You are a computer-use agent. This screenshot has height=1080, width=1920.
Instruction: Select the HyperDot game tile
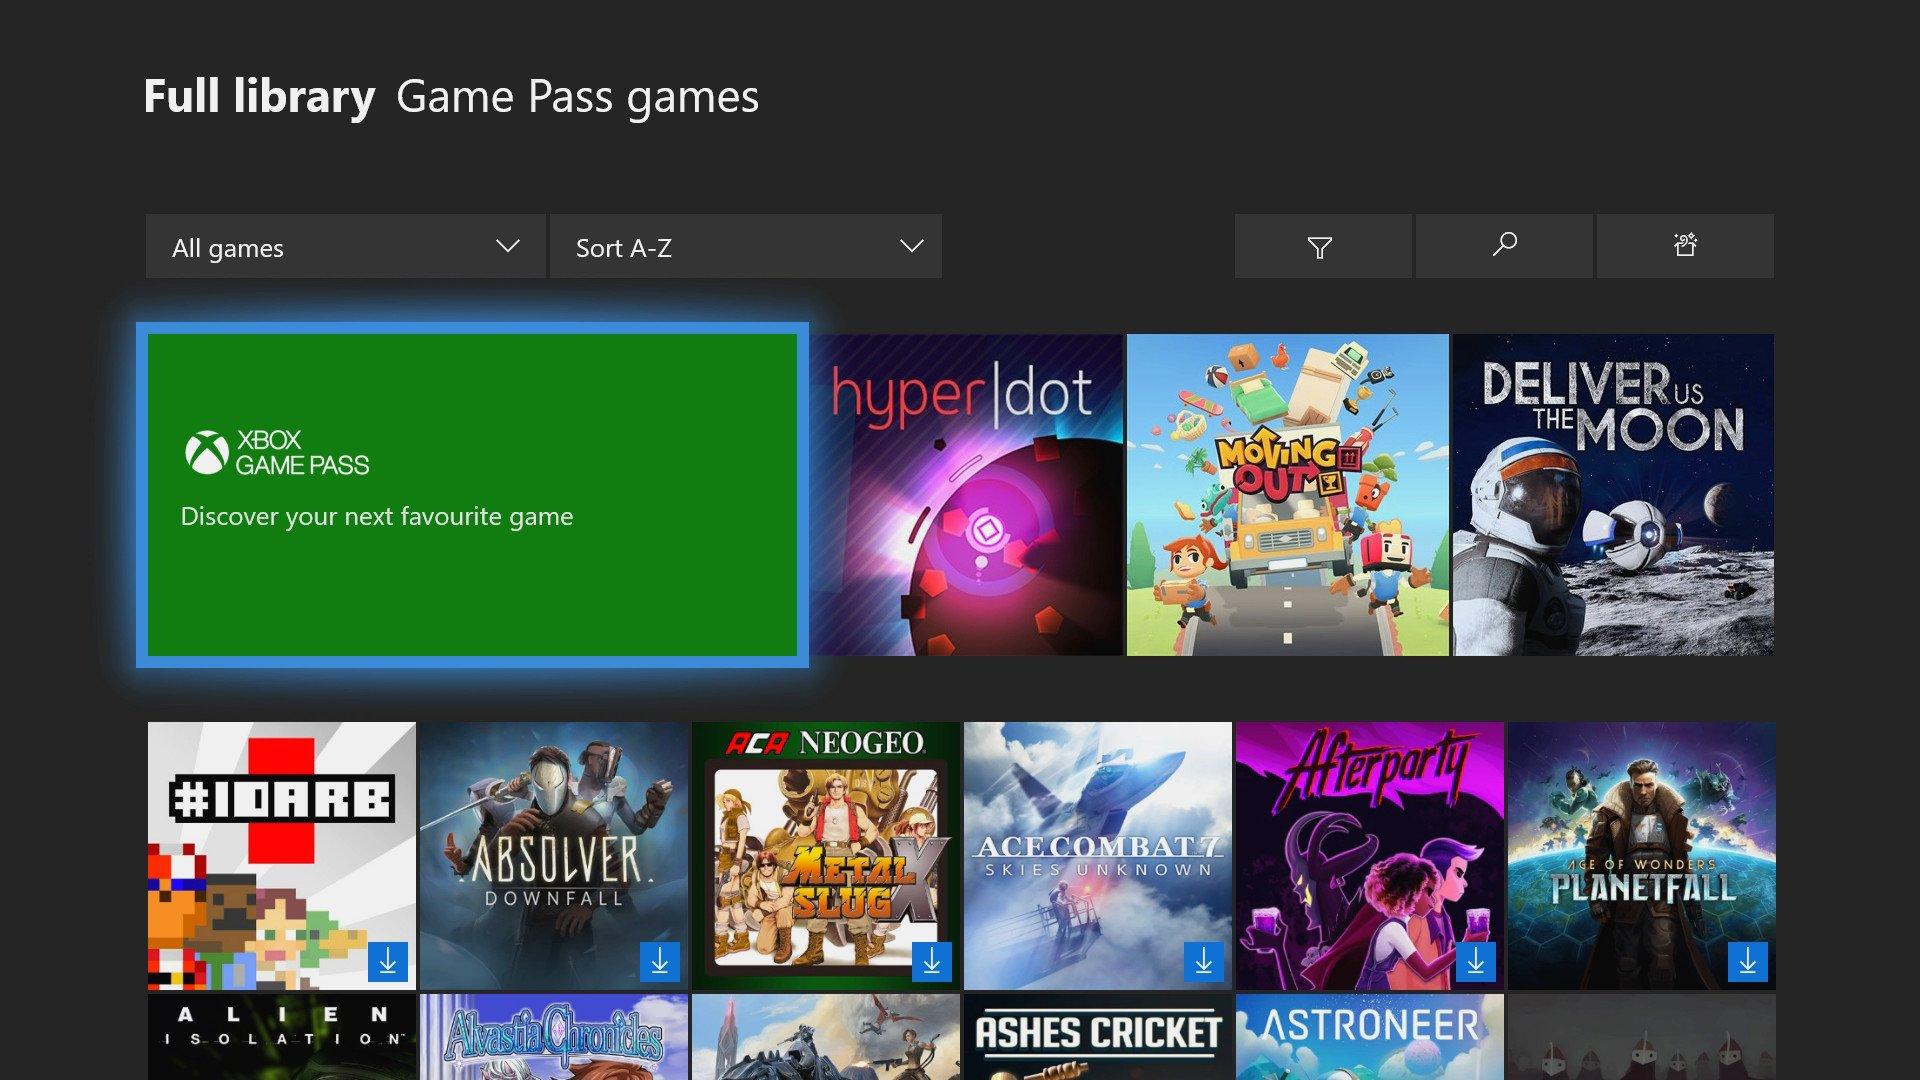click(x=965, y=494)
